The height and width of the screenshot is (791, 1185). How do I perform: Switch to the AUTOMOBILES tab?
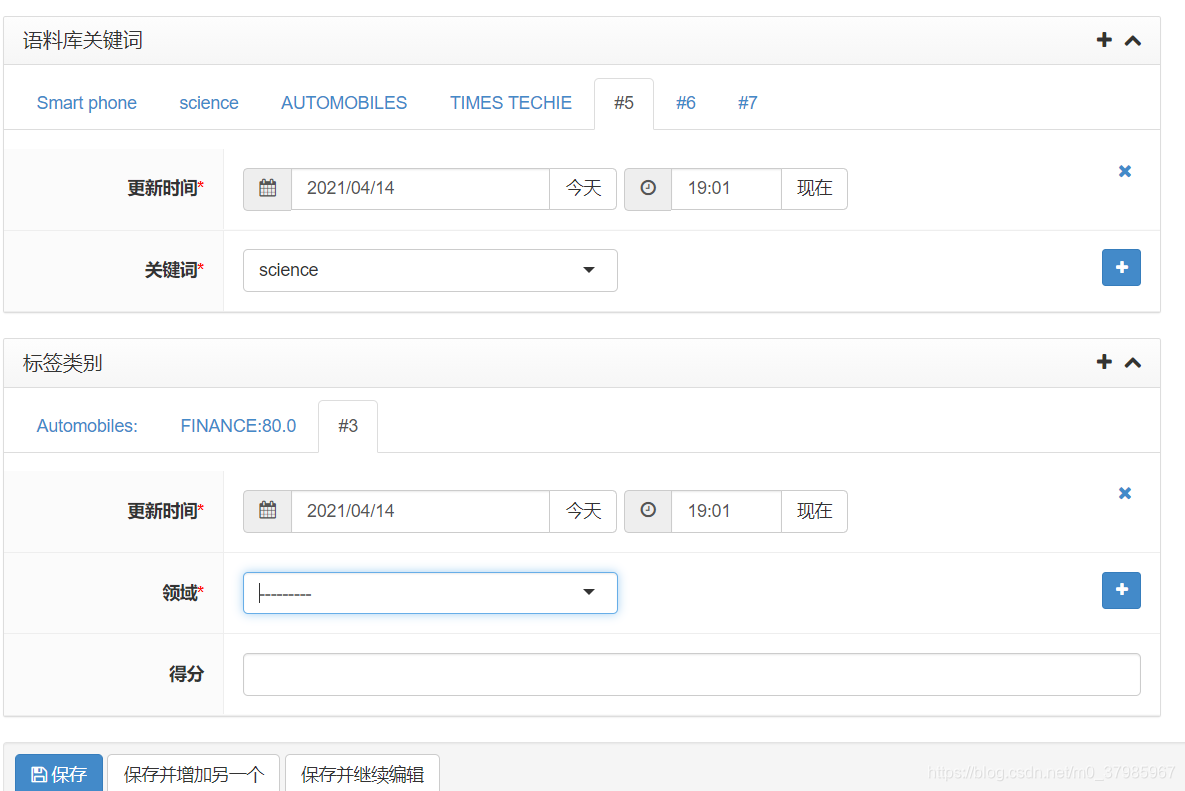tap(344, 104)
